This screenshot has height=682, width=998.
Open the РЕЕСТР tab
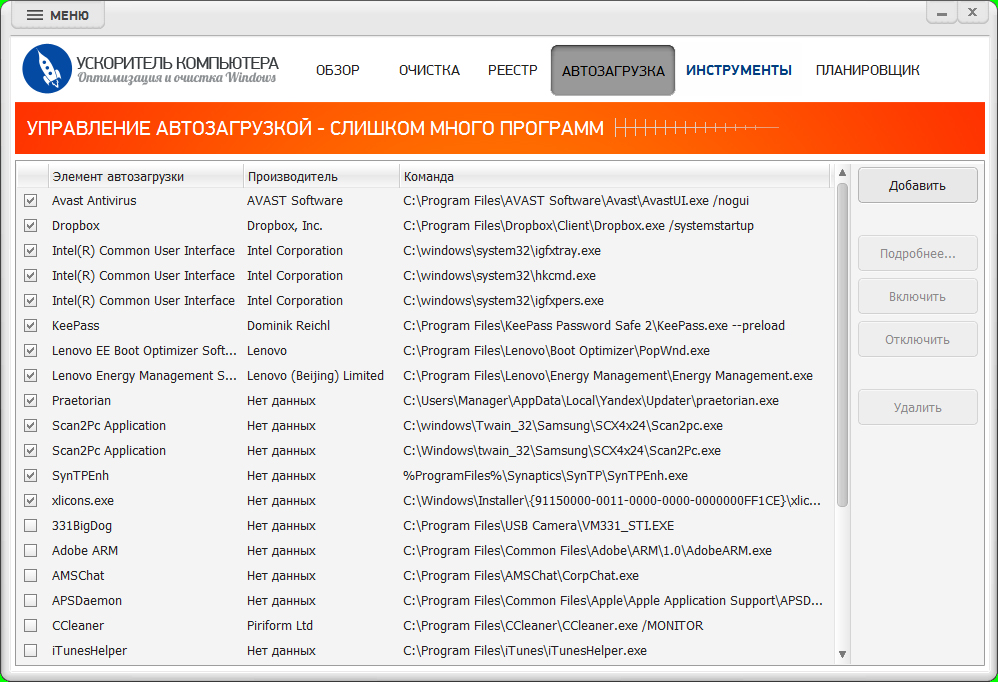tap(513, 70)
